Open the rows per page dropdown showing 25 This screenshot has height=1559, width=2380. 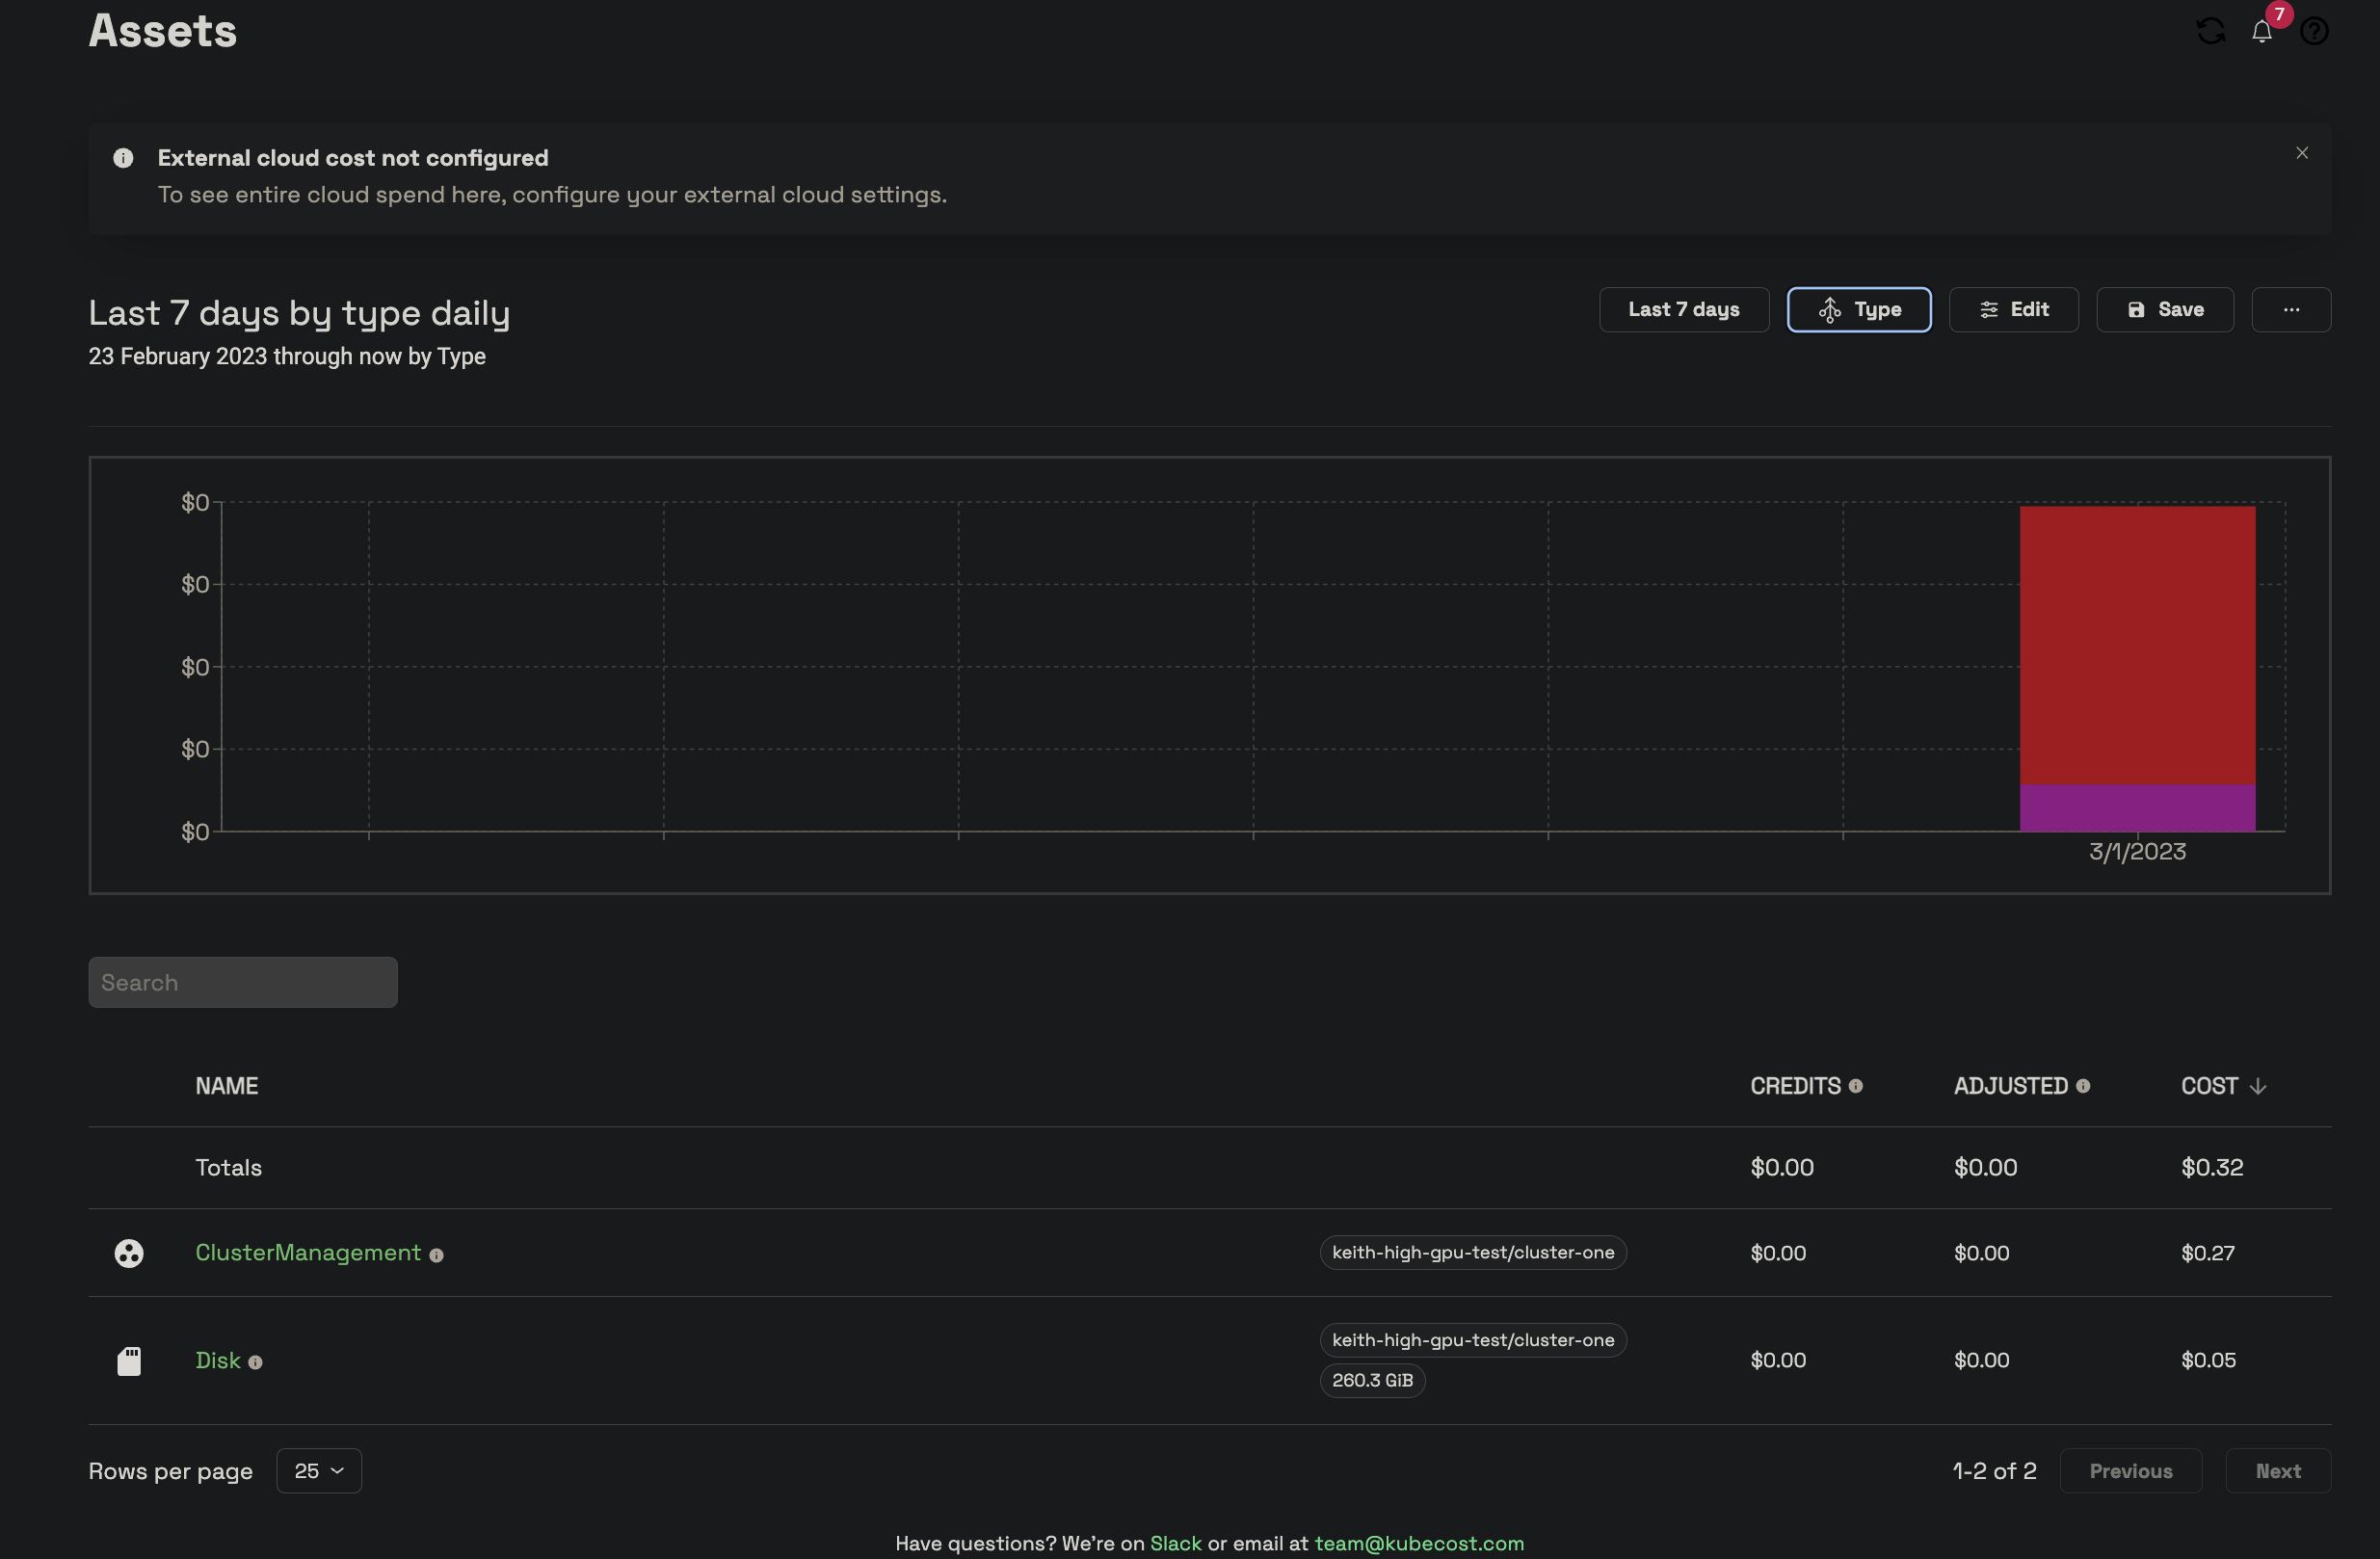click(318, 1470)
